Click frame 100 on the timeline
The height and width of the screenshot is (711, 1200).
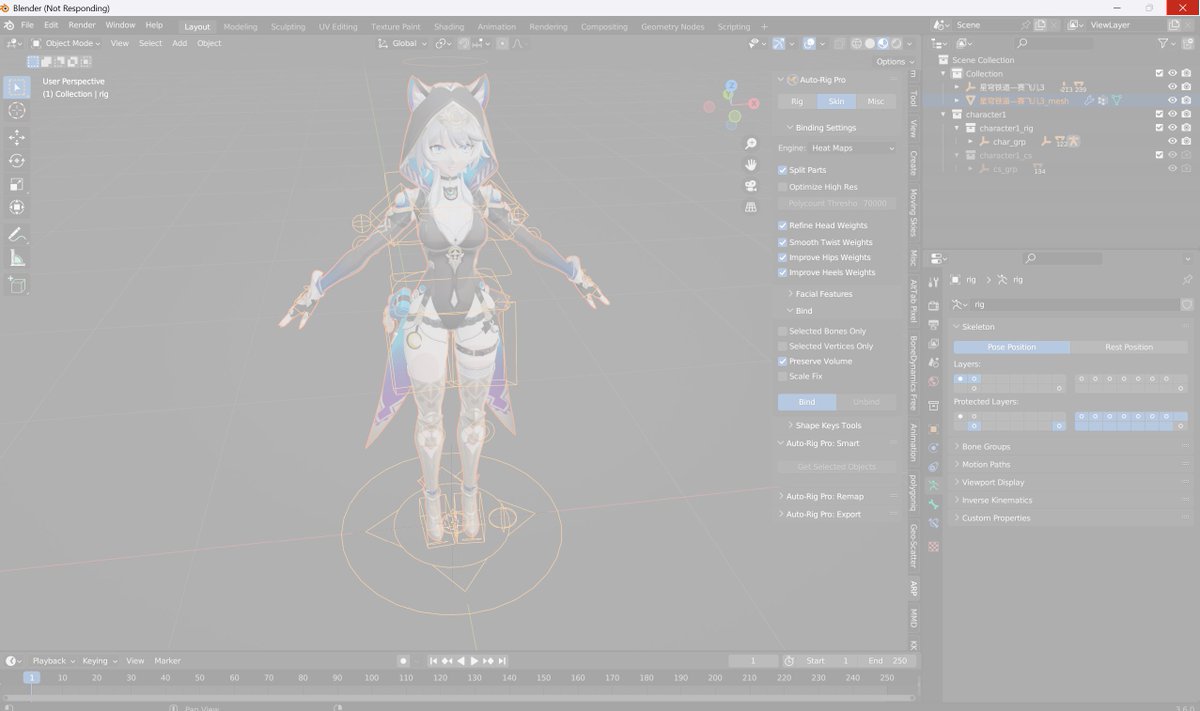pyautogui.click(x=372, y=677)
